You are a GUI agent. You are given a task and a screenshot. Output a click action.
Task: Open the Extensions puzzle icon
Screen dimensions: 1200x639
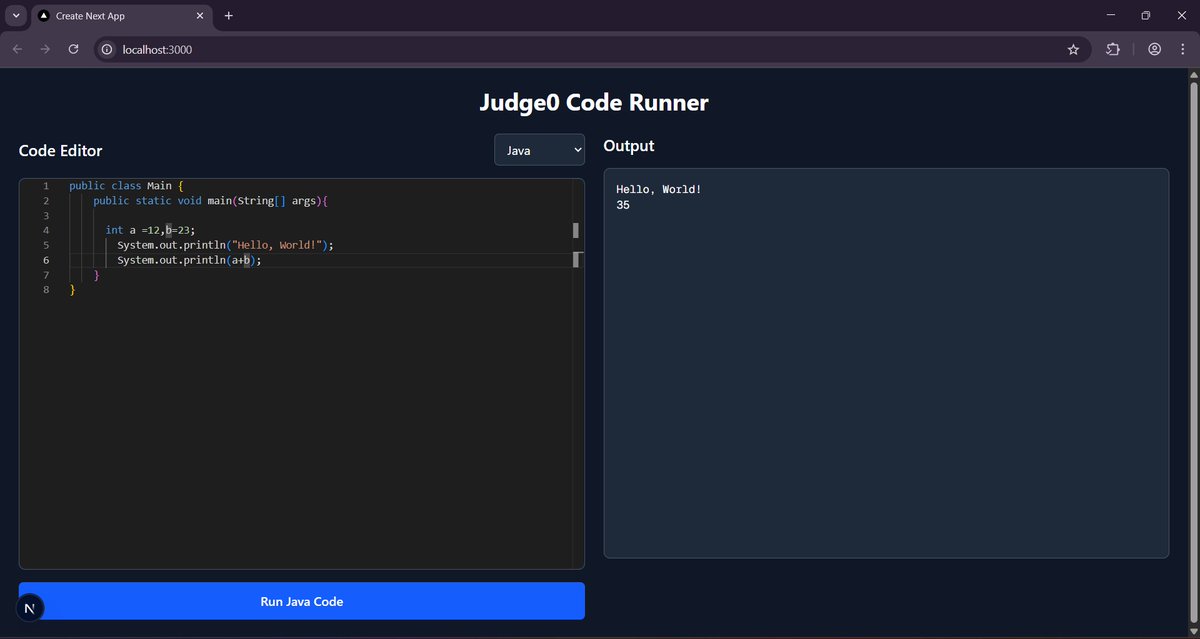1112,49
